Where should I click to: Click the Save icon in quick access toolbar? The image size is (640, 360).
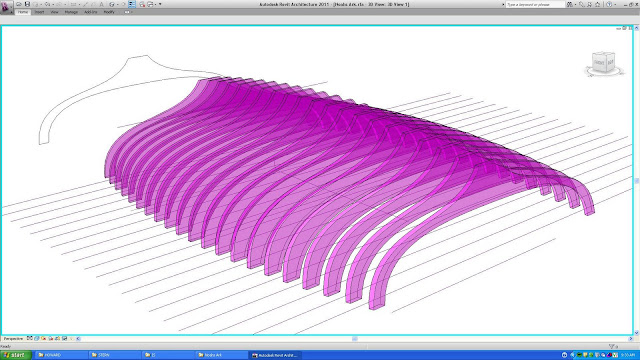click(x=27, y=4)
